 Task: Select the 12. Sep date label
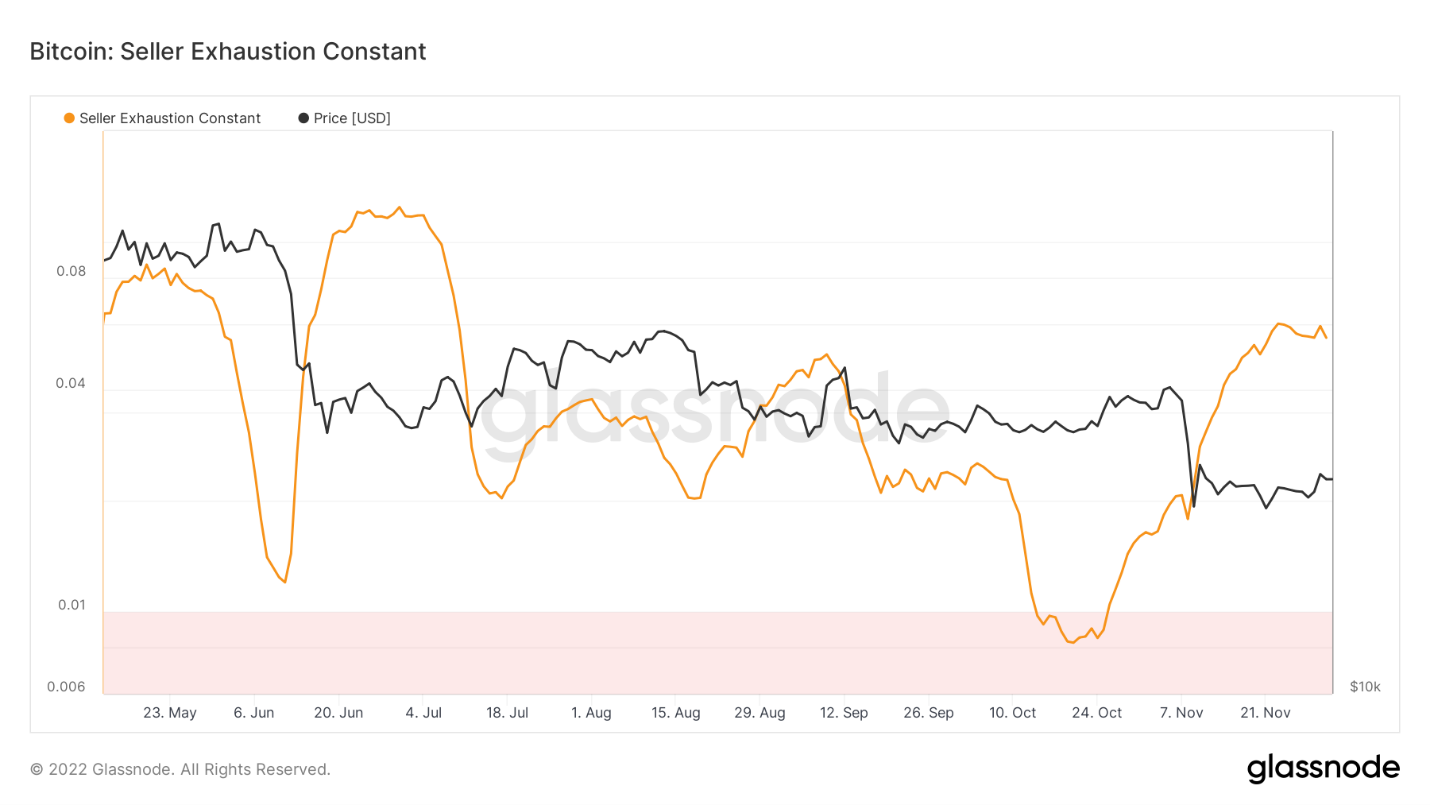click(843, 713)
